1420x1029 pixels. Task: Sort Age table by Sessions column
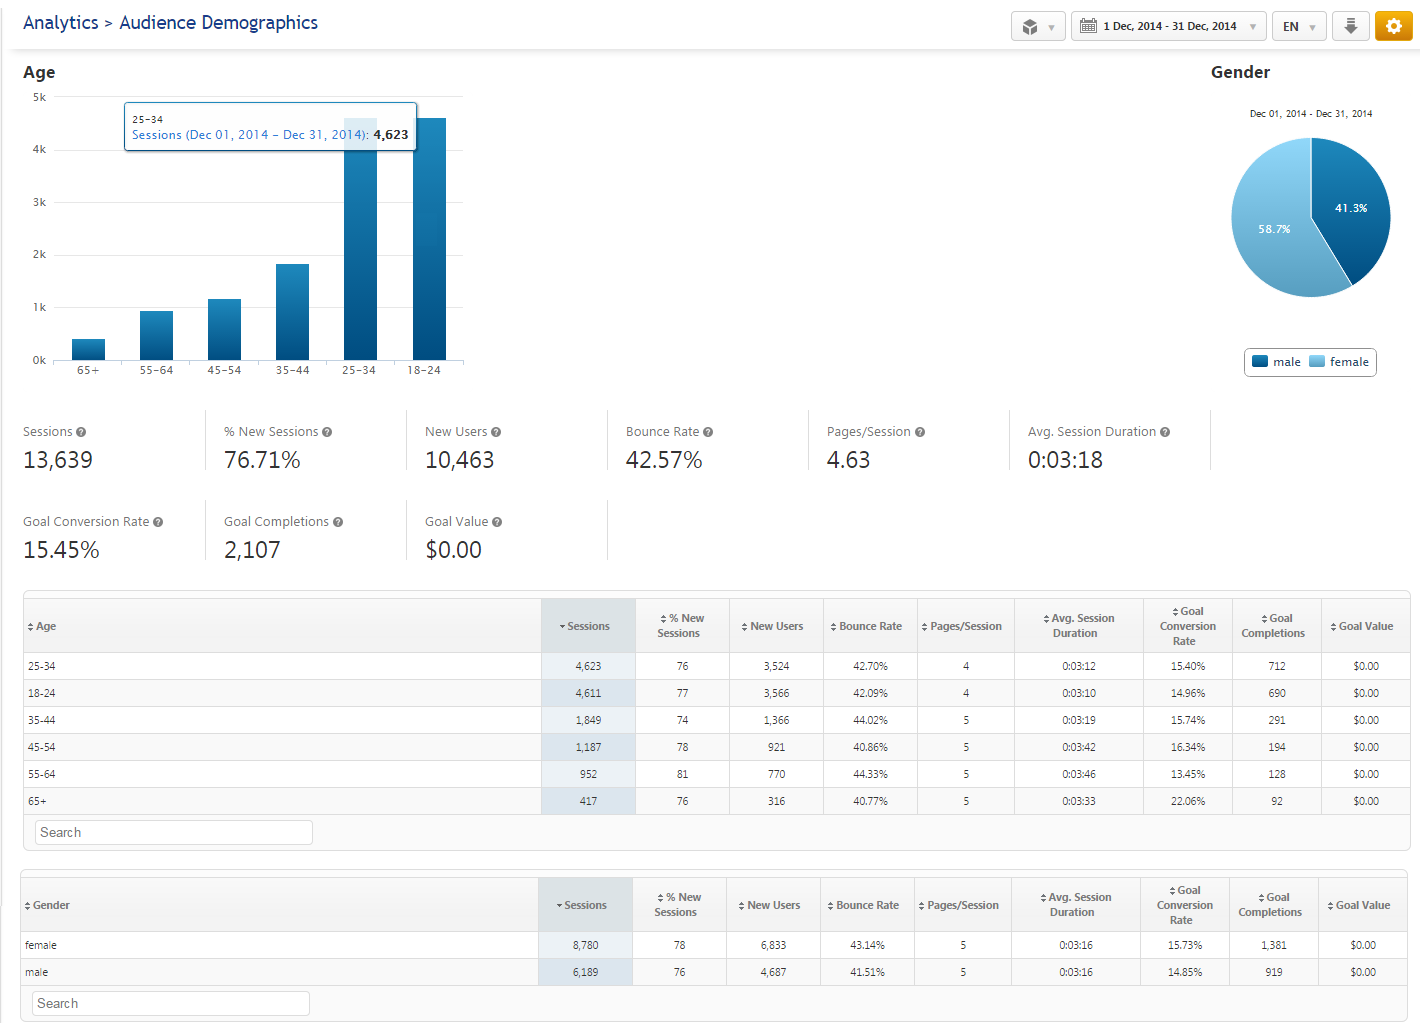587,627
